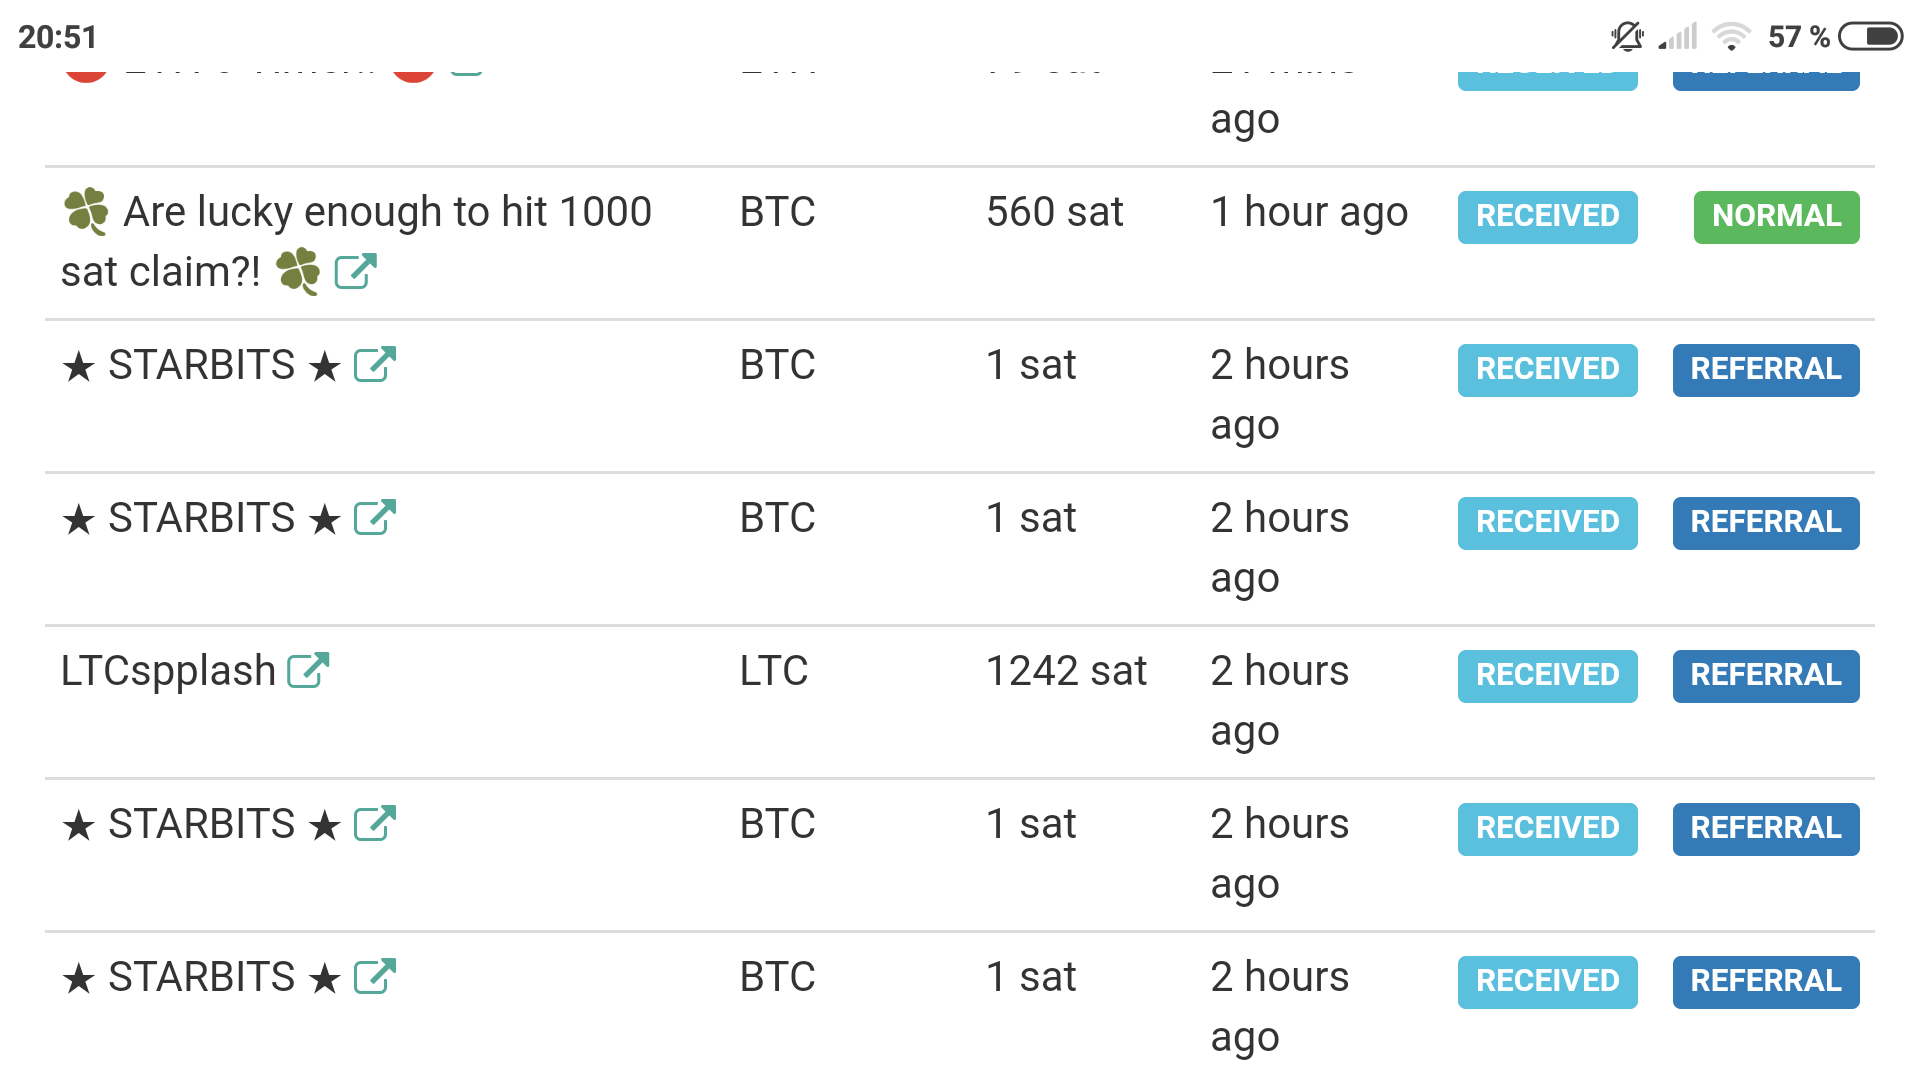Click REFERRAL badge in the LTCspplash row
The height and width of the screenshot is (1080, 1920).
(x=1766, y=675)
